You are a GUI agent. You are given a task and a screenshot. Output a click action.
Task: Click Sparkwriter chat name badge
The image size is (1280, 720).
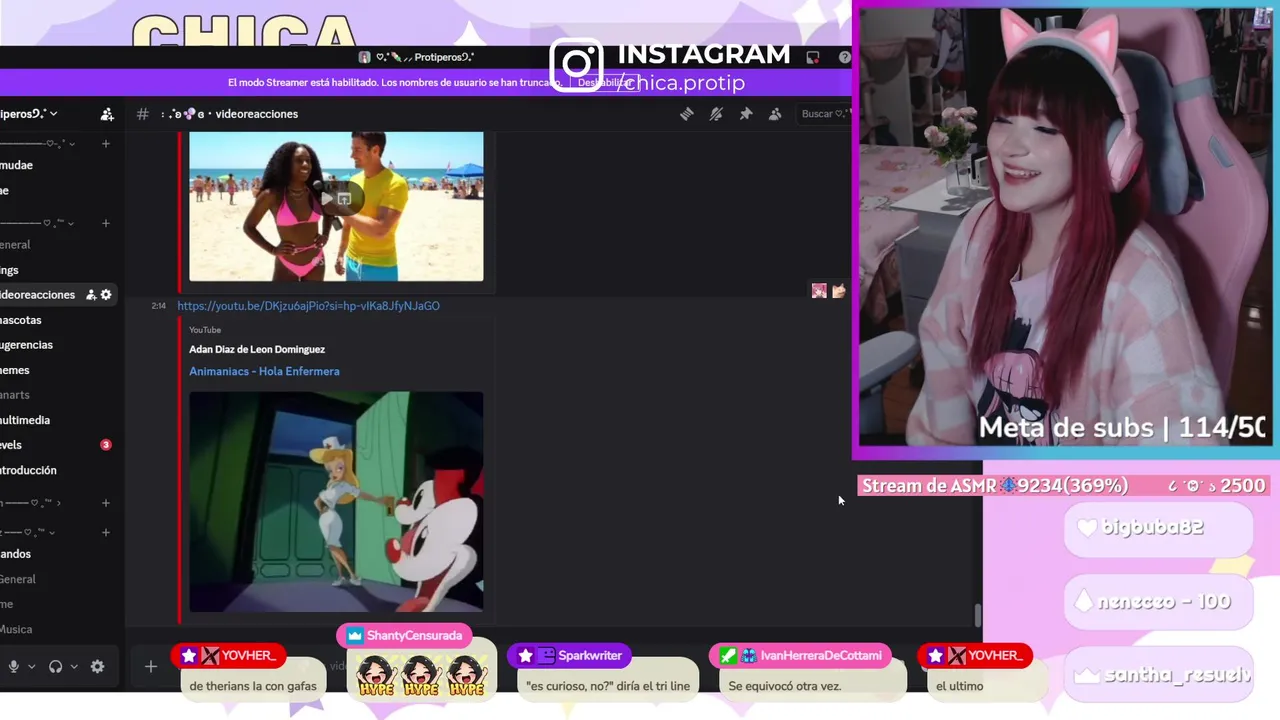[x=569, y=656]
